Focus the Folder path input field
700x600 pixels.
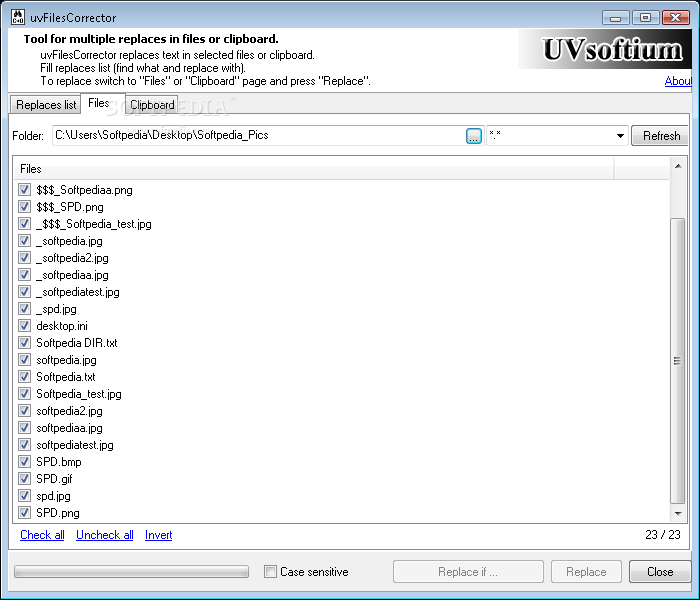coord(259,136)
